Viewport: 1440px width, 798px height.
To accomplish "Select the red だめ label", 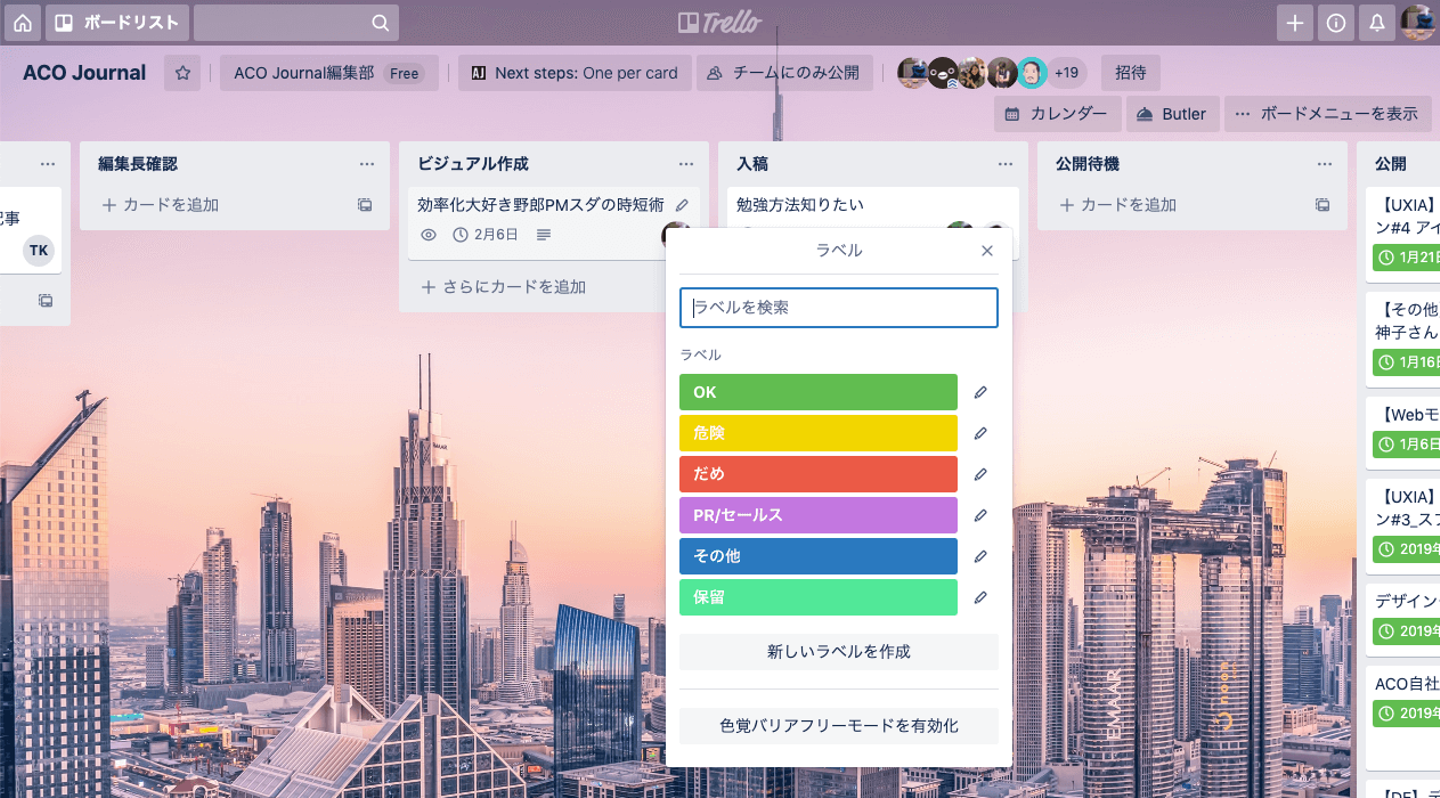I will coord(818,474).
